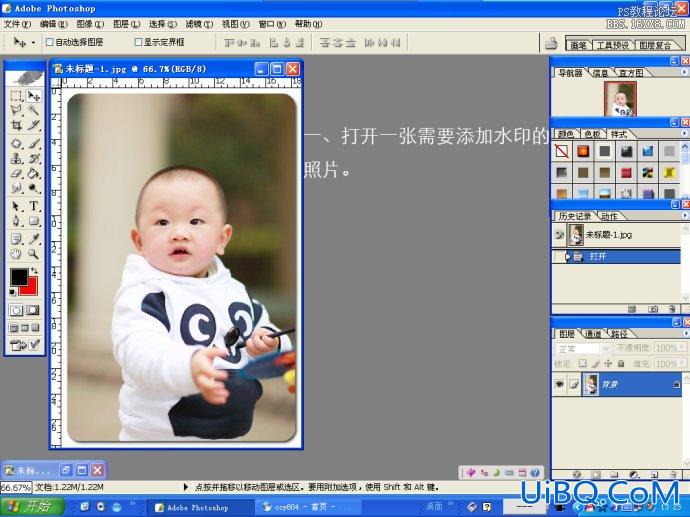Open the 文件 menu

pos(17,24)
